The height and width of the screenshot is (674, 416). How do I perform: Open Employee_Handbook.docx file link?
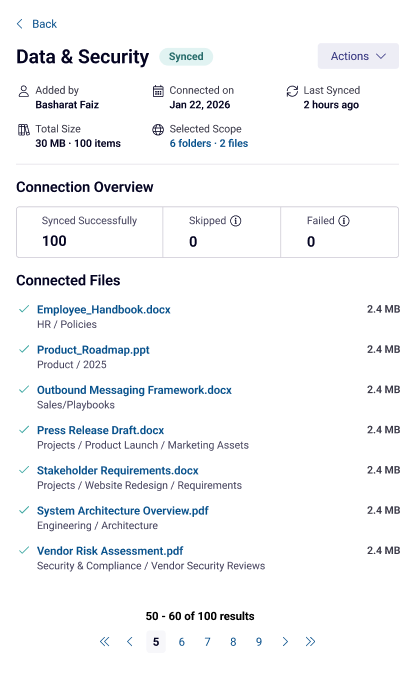[104, 309]
